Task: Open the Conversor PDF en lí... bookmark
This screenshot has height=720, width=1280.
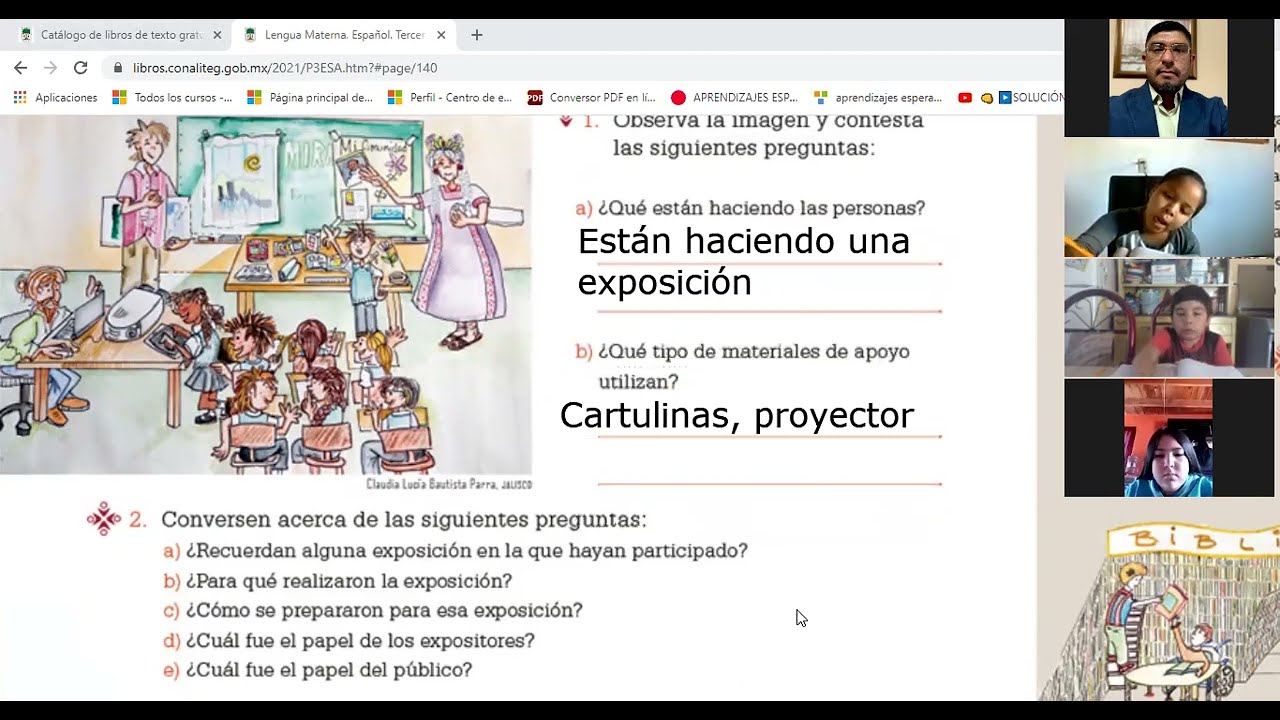Action: pos(591,98)
